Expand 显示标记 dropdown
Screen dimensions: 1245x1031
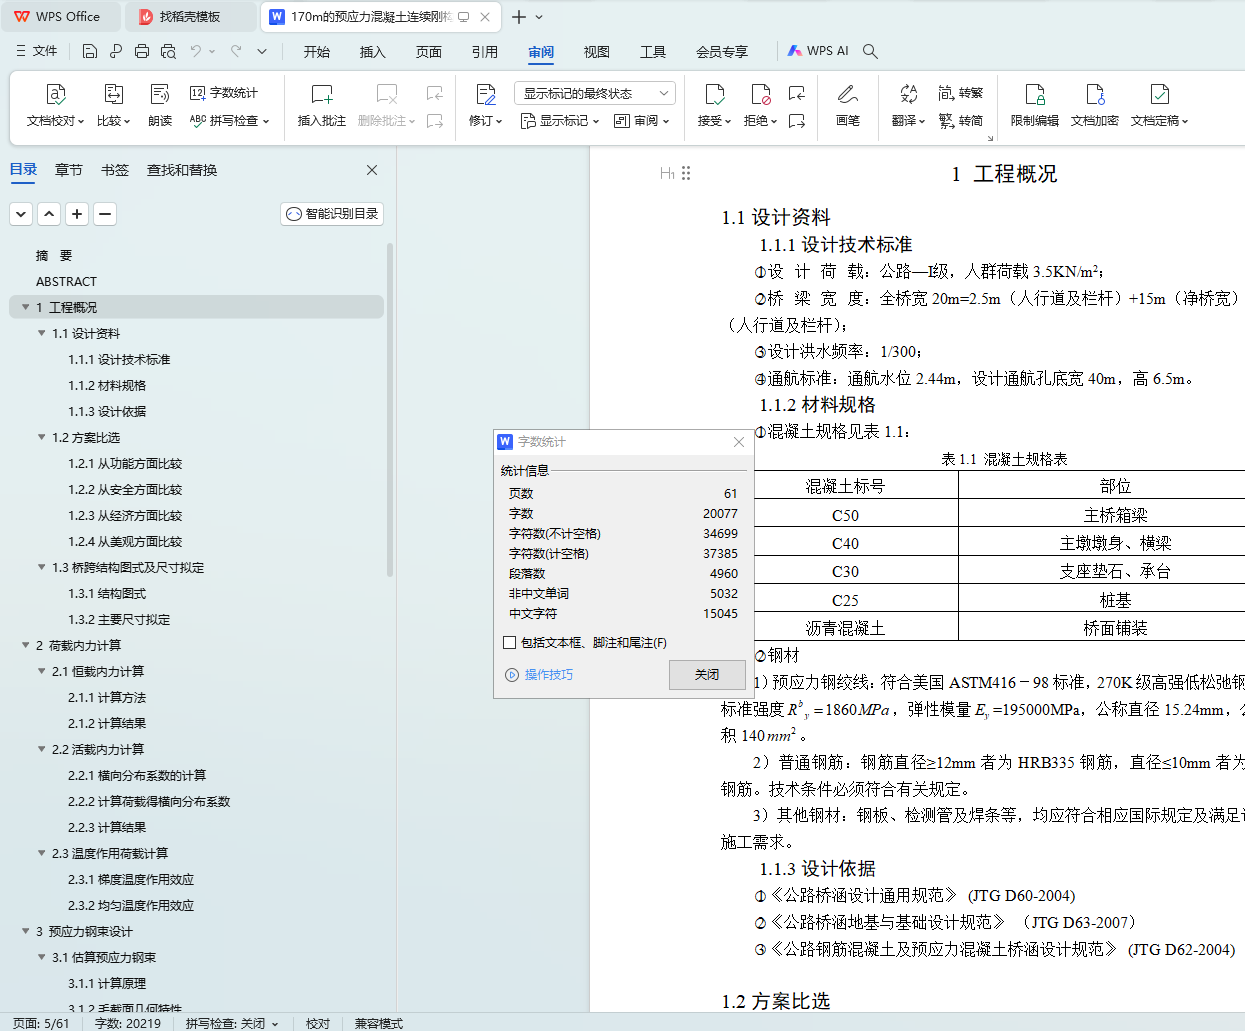[x=560, y=120]
